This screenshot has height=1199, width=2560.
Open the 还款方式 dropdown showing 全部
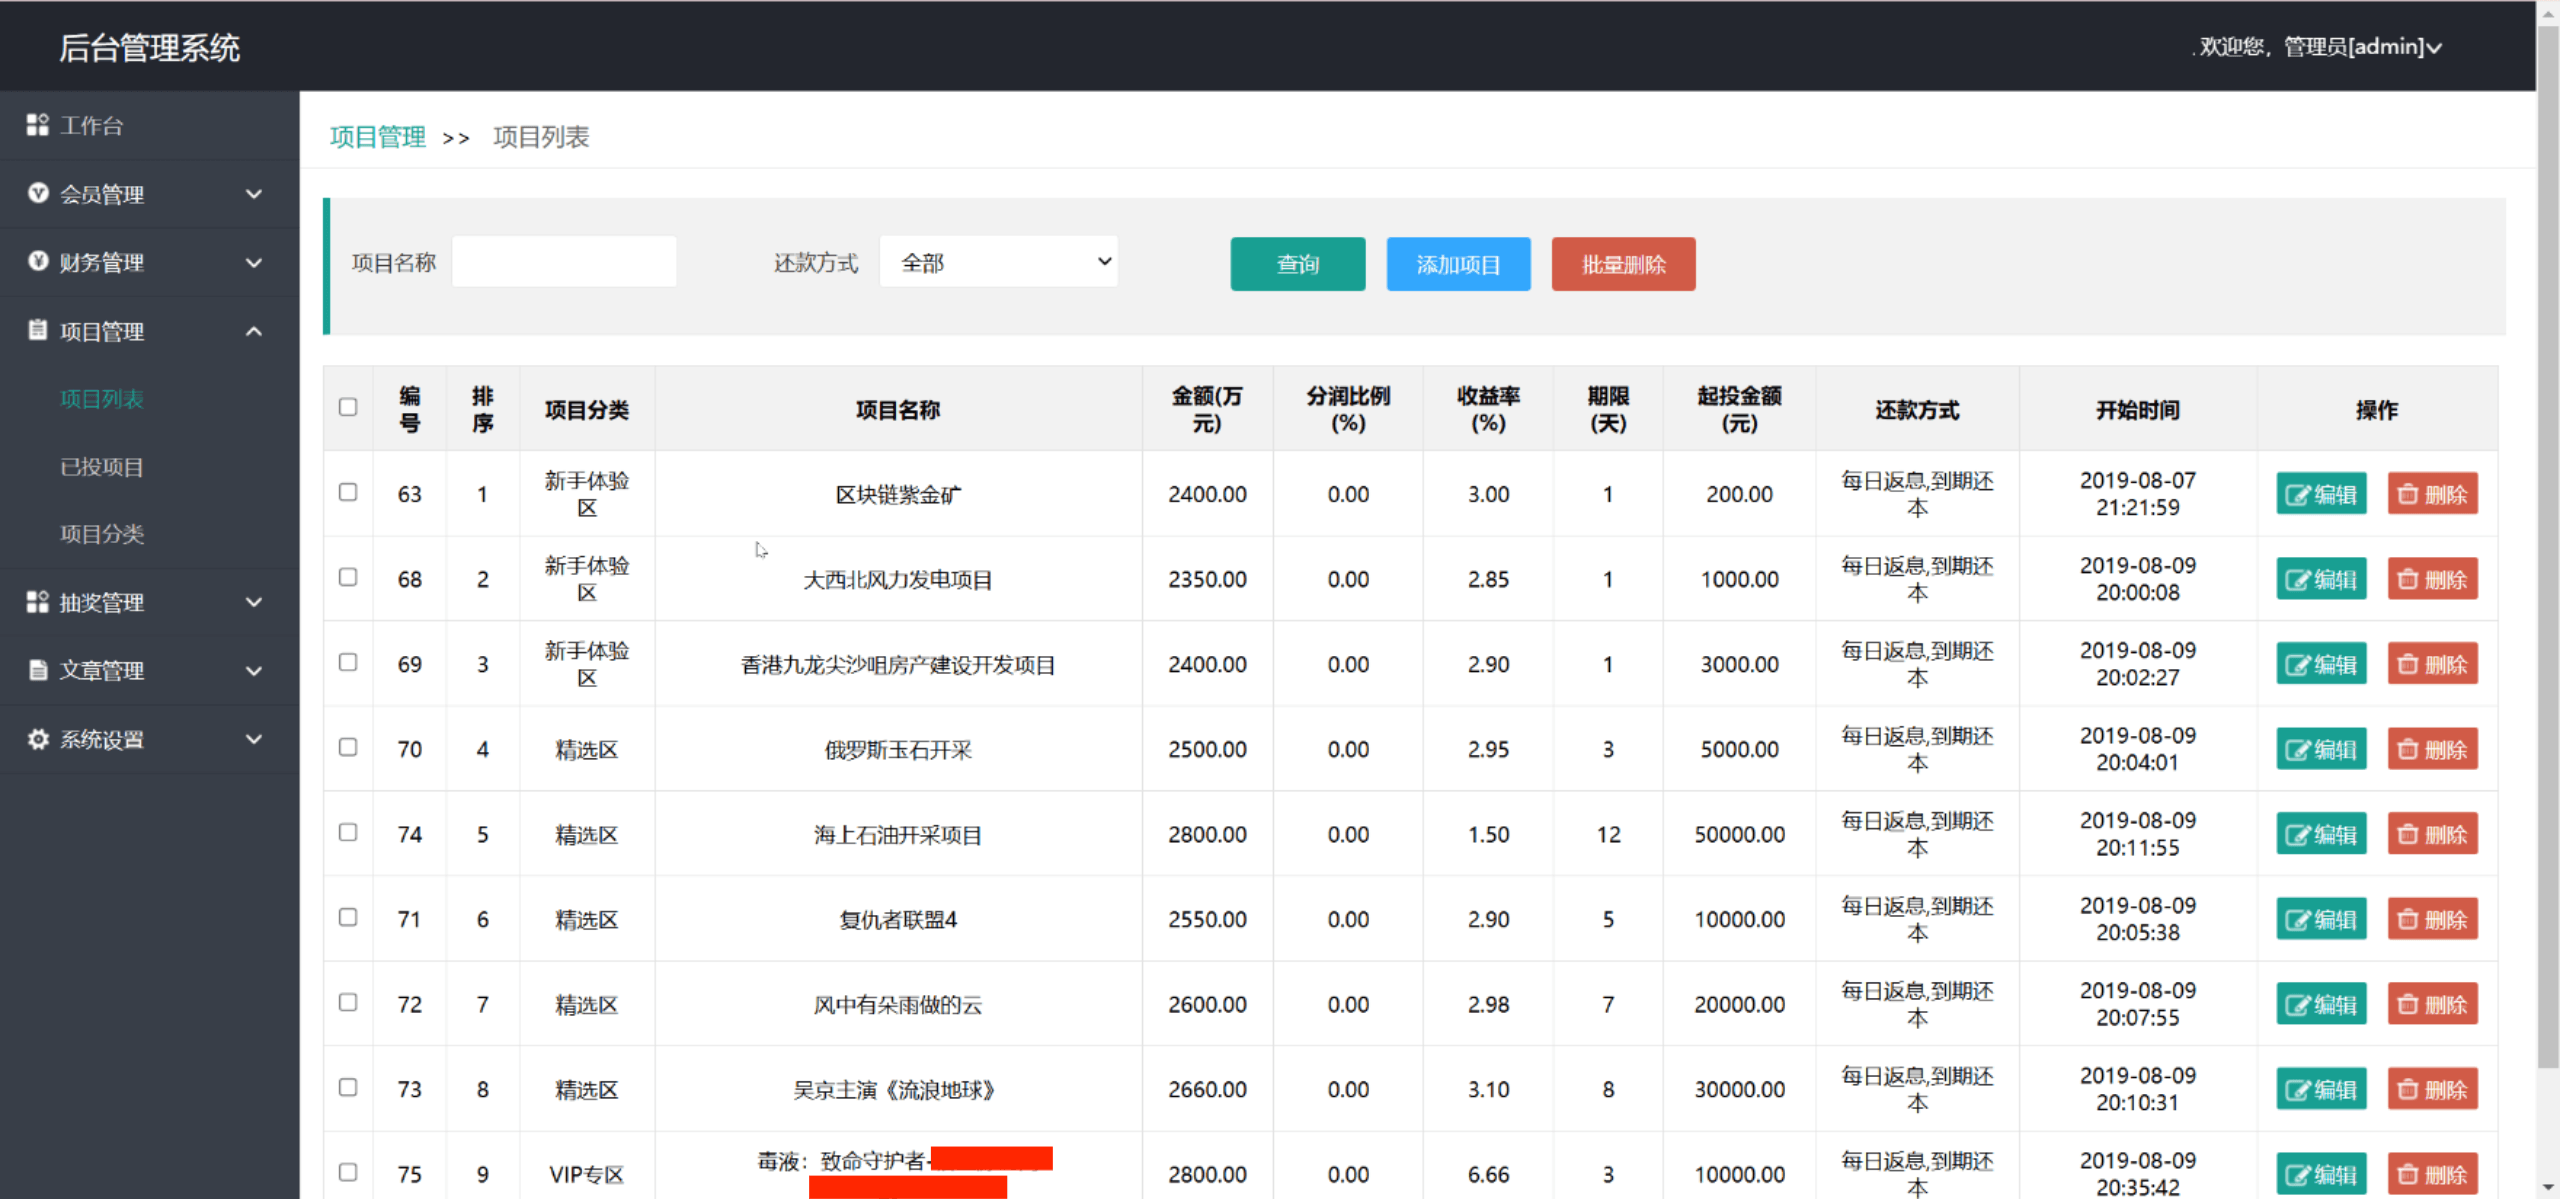click(998, 262)
